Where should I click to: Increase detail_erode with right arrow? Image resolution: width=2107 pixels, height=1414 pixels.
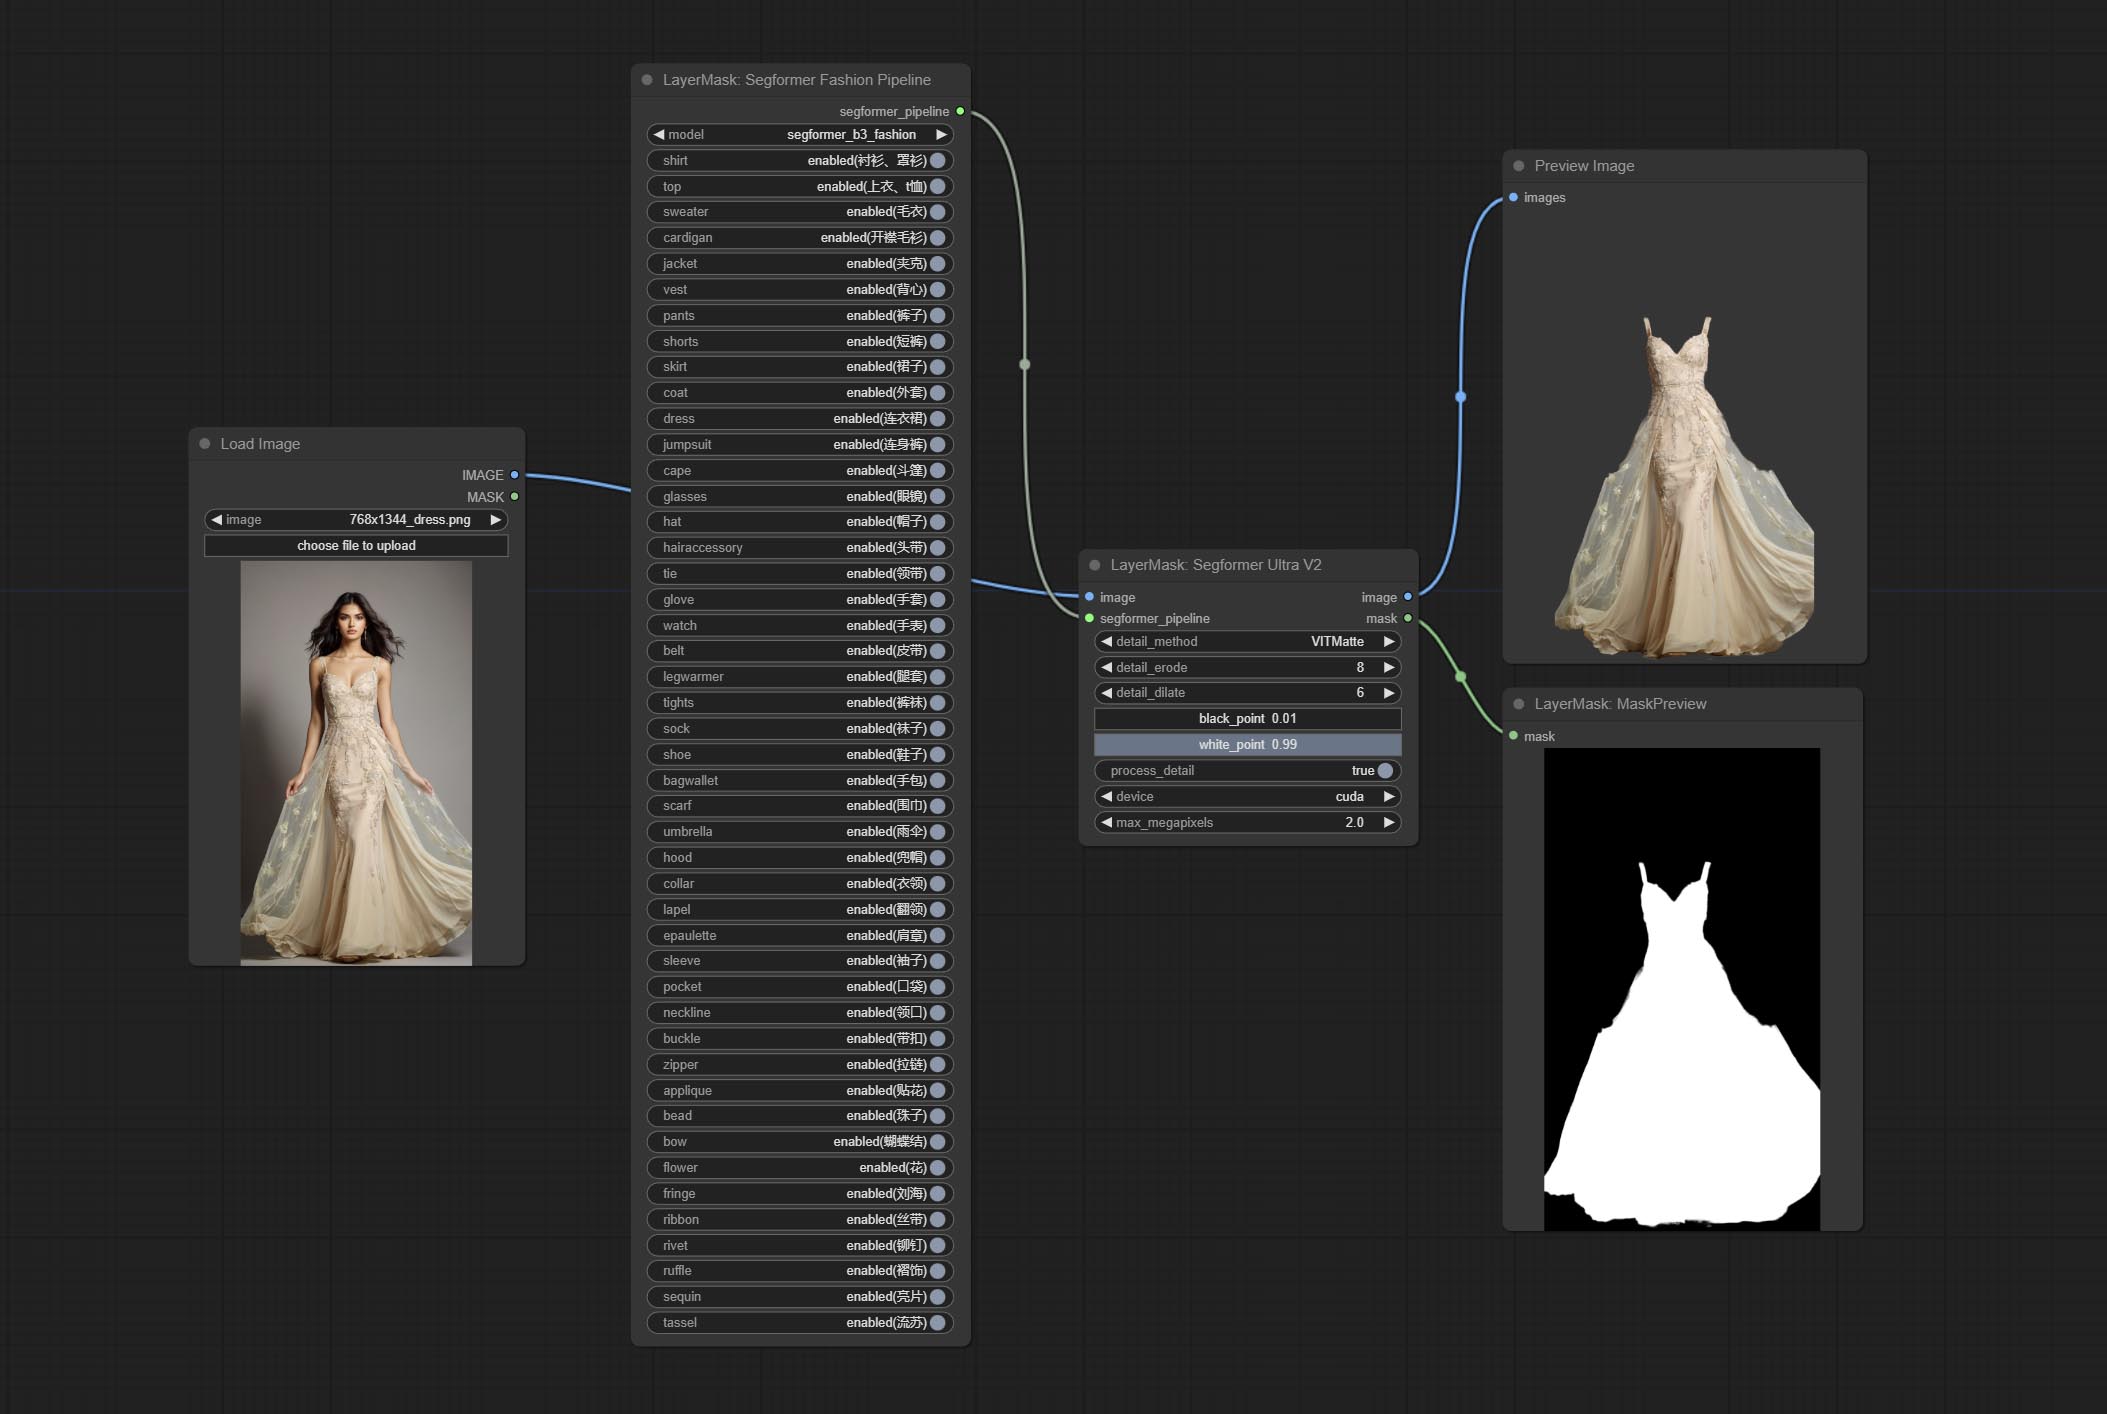1389,667
